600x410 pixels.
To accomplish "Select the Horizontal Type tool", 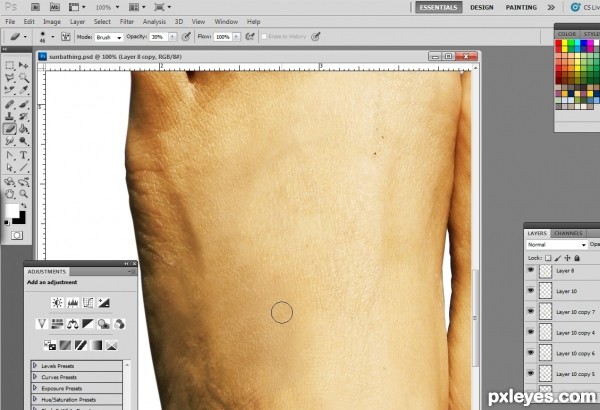I will [x=23, y=155].
